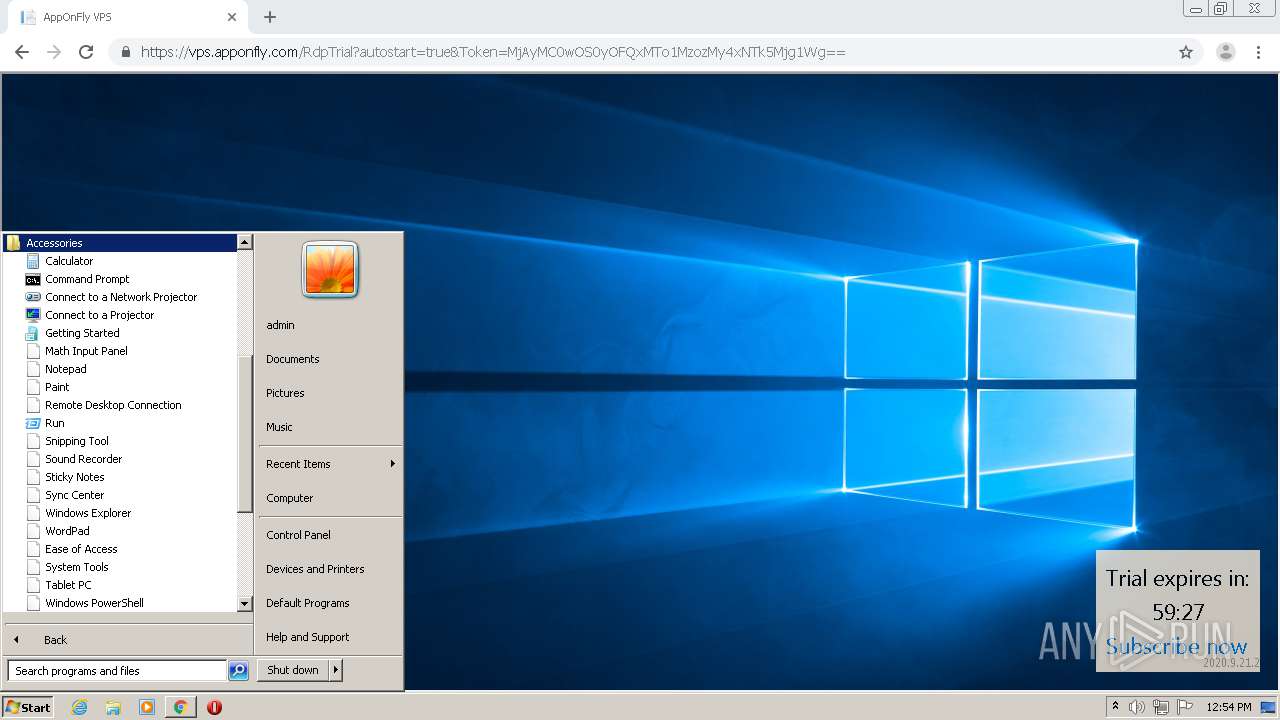Click the Subscribe now link
The width and height of the screenshot is (1280, 720).
(1176, 647)
